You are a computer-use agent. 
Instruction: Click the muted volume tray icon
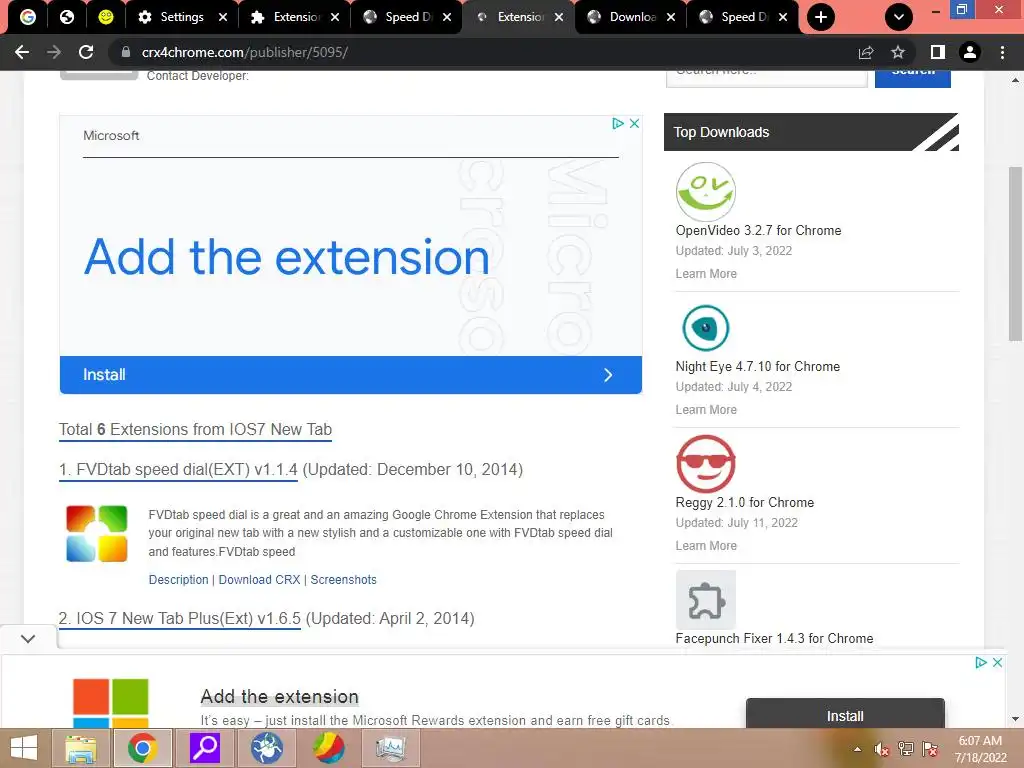pyautogui.click(x=882, y=749)
